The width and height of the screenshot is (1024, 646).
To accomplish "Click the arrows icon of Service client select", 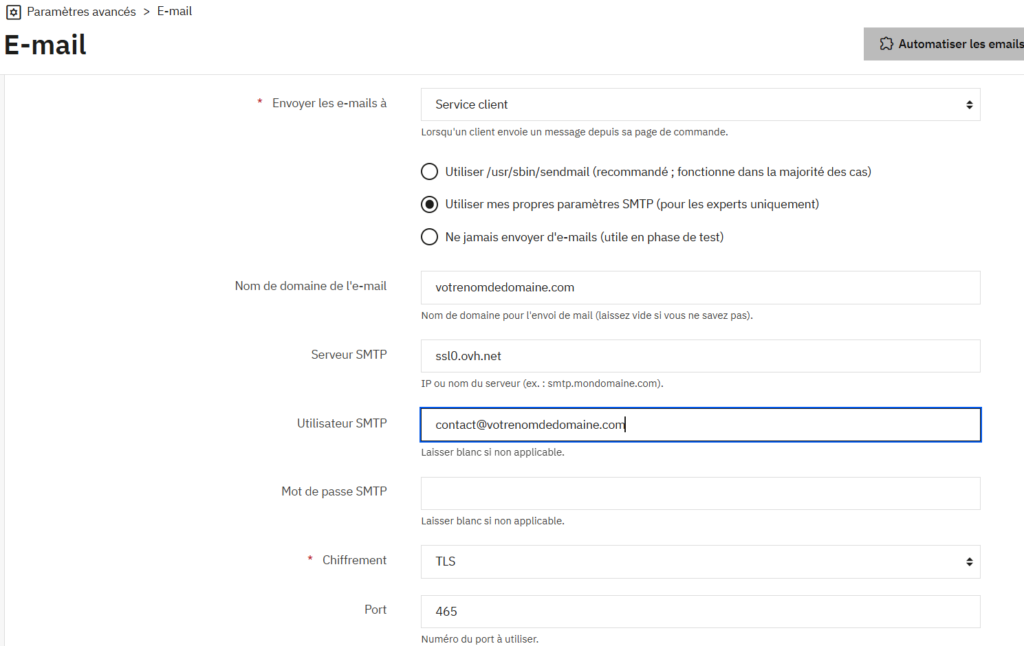I will click(968, 105).
